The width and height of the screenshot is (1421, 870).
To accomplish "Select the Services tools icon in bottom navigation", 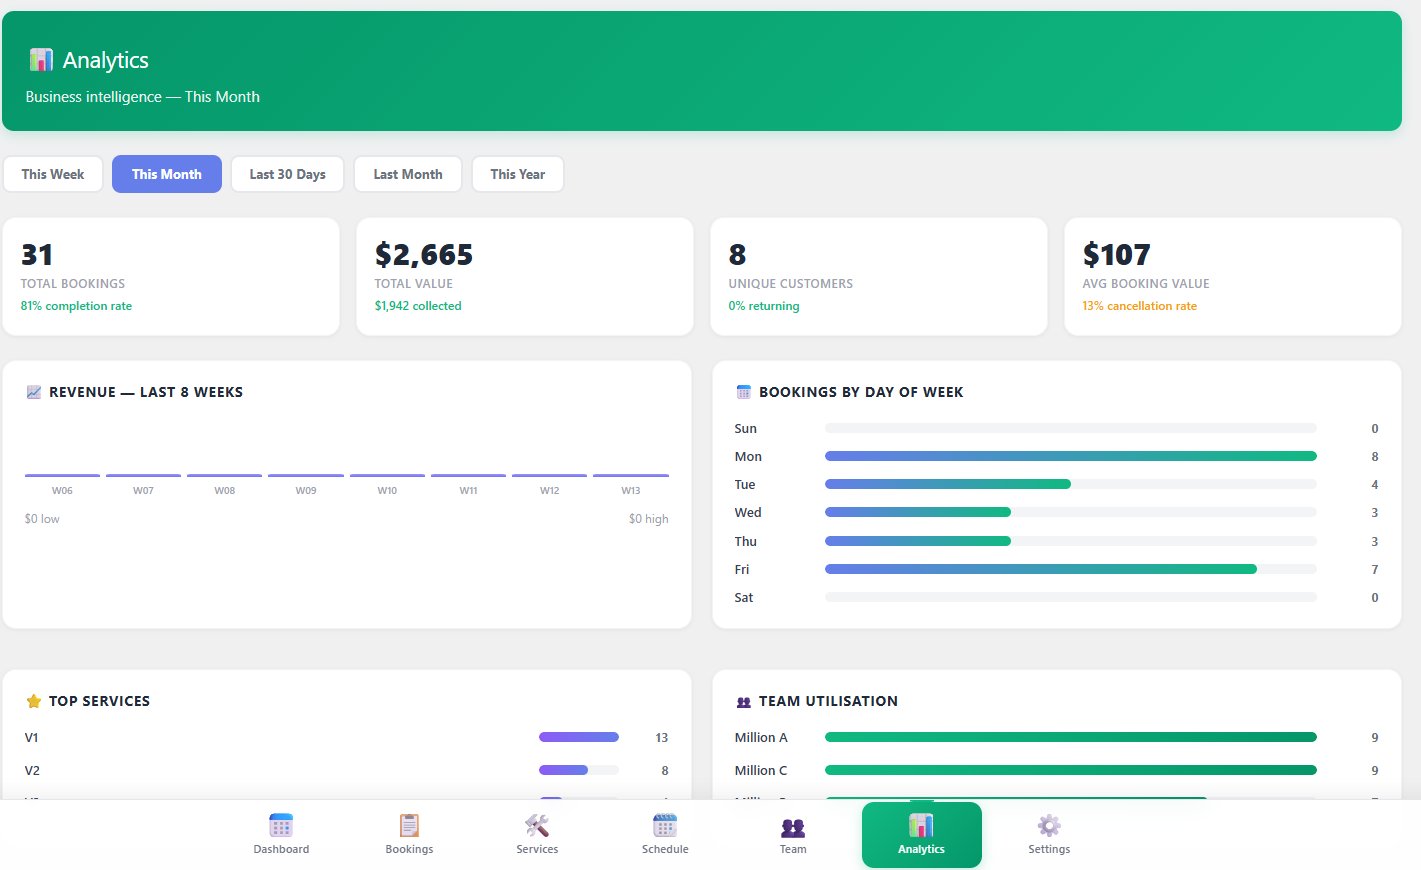I will point(537,824).
